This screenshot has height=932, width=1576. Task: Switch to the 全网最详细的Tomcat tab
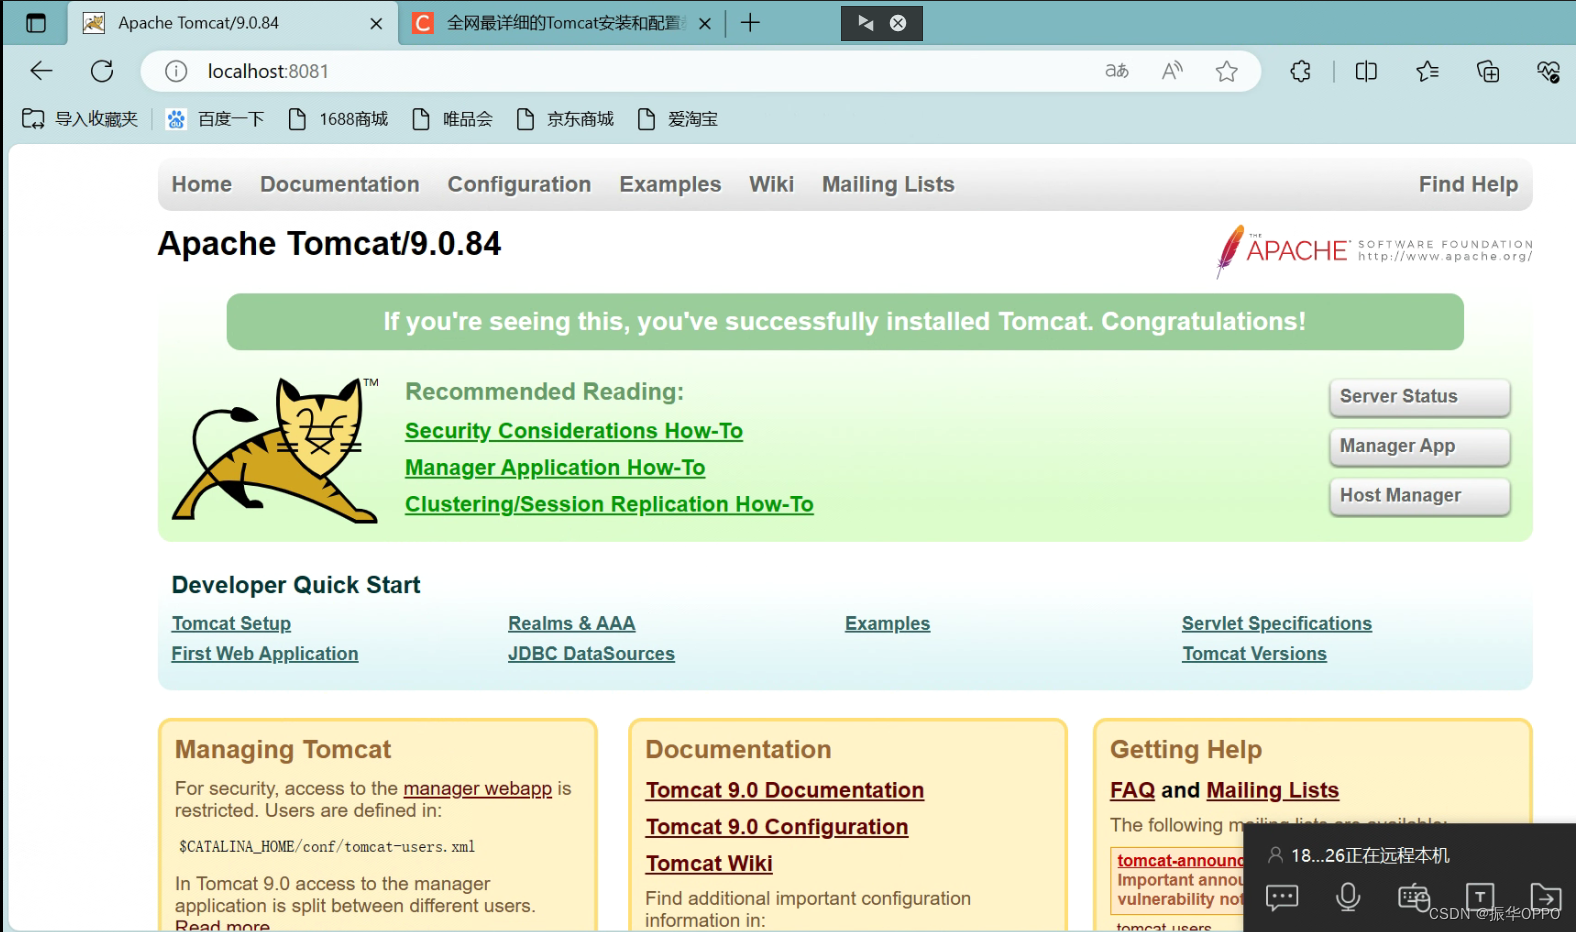click(x=562, y=23)
